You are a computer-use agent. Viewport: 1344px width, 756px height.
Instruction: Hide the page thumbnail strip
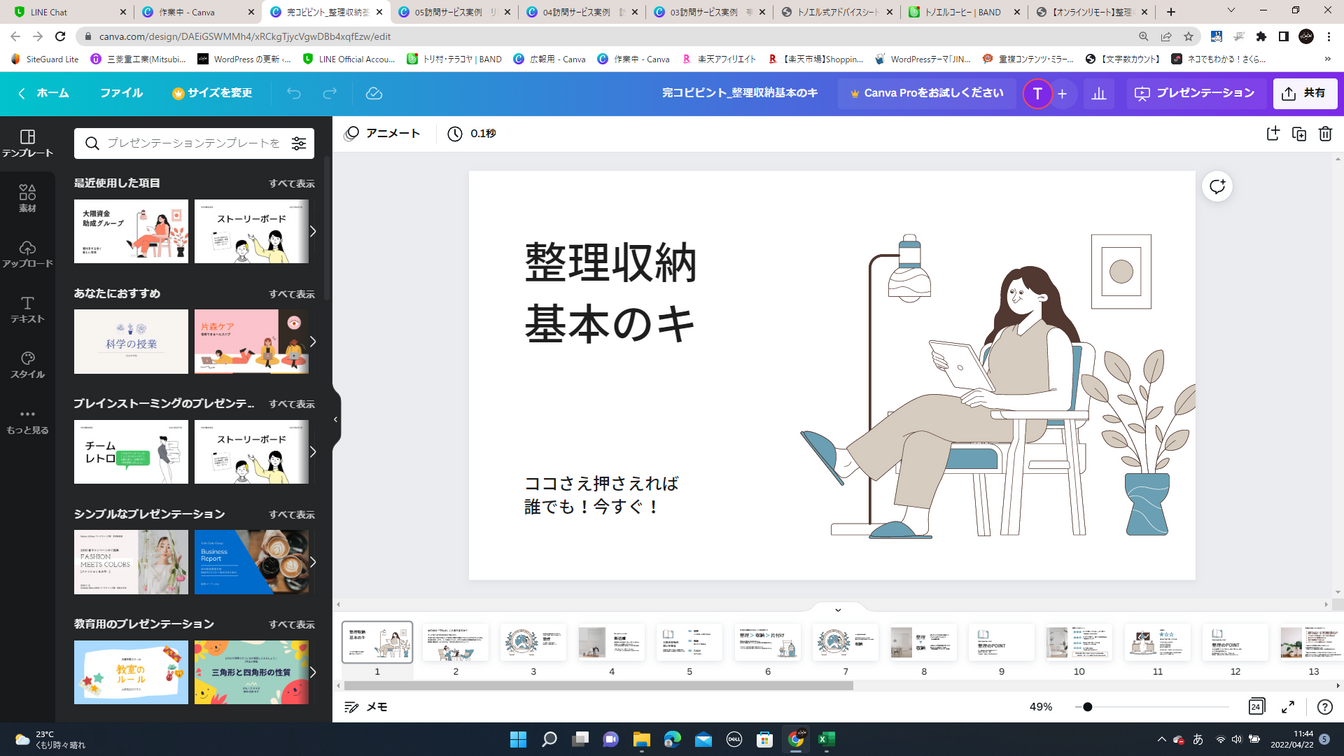point(838,609)
